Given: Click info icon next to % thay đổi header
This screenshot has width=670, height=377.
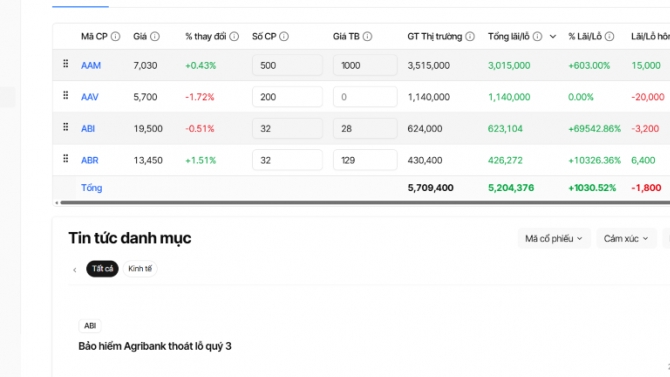Looking at the screenshot, I should tap(234, 37).
